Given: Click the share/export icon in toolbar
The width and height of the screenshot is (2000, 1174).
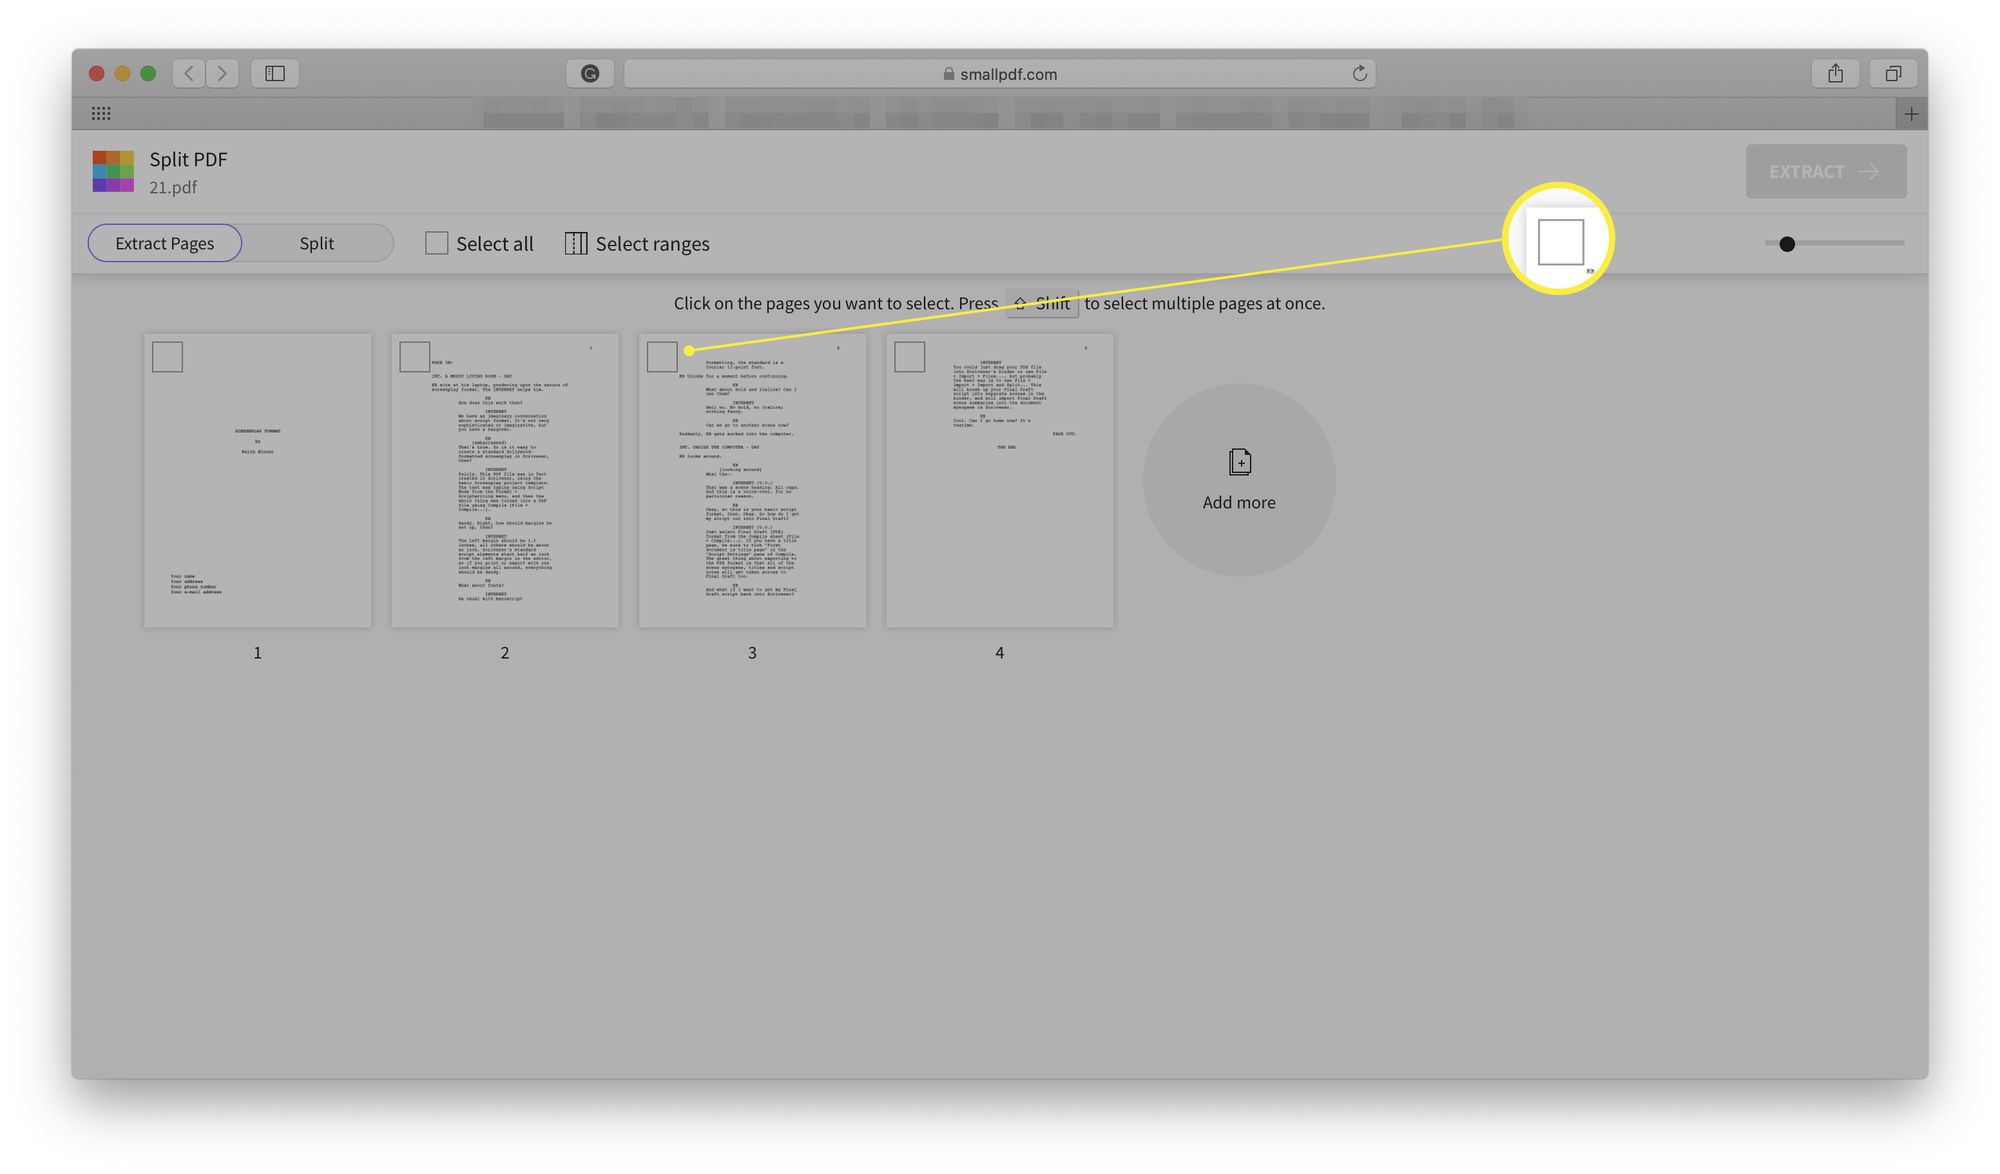Looking at the screenshot, I should (1834, 73).
